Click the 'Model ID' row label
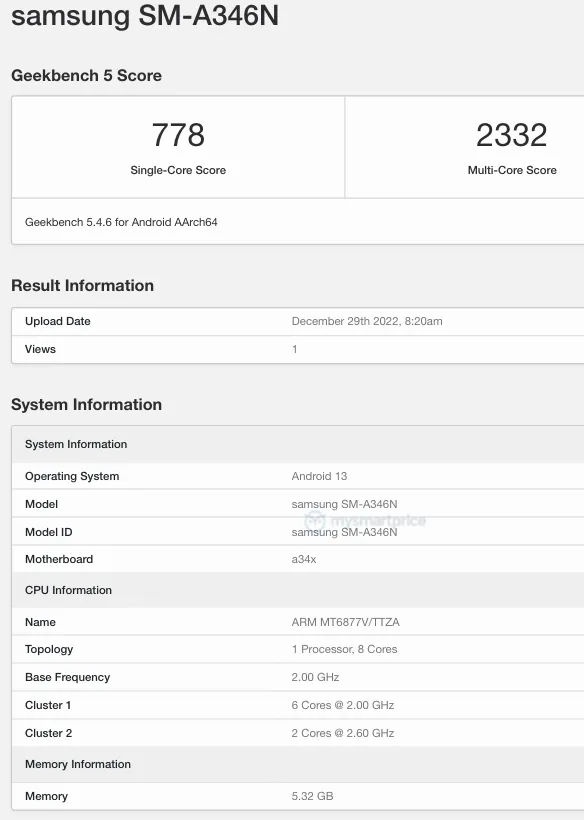 click(49, 532)
